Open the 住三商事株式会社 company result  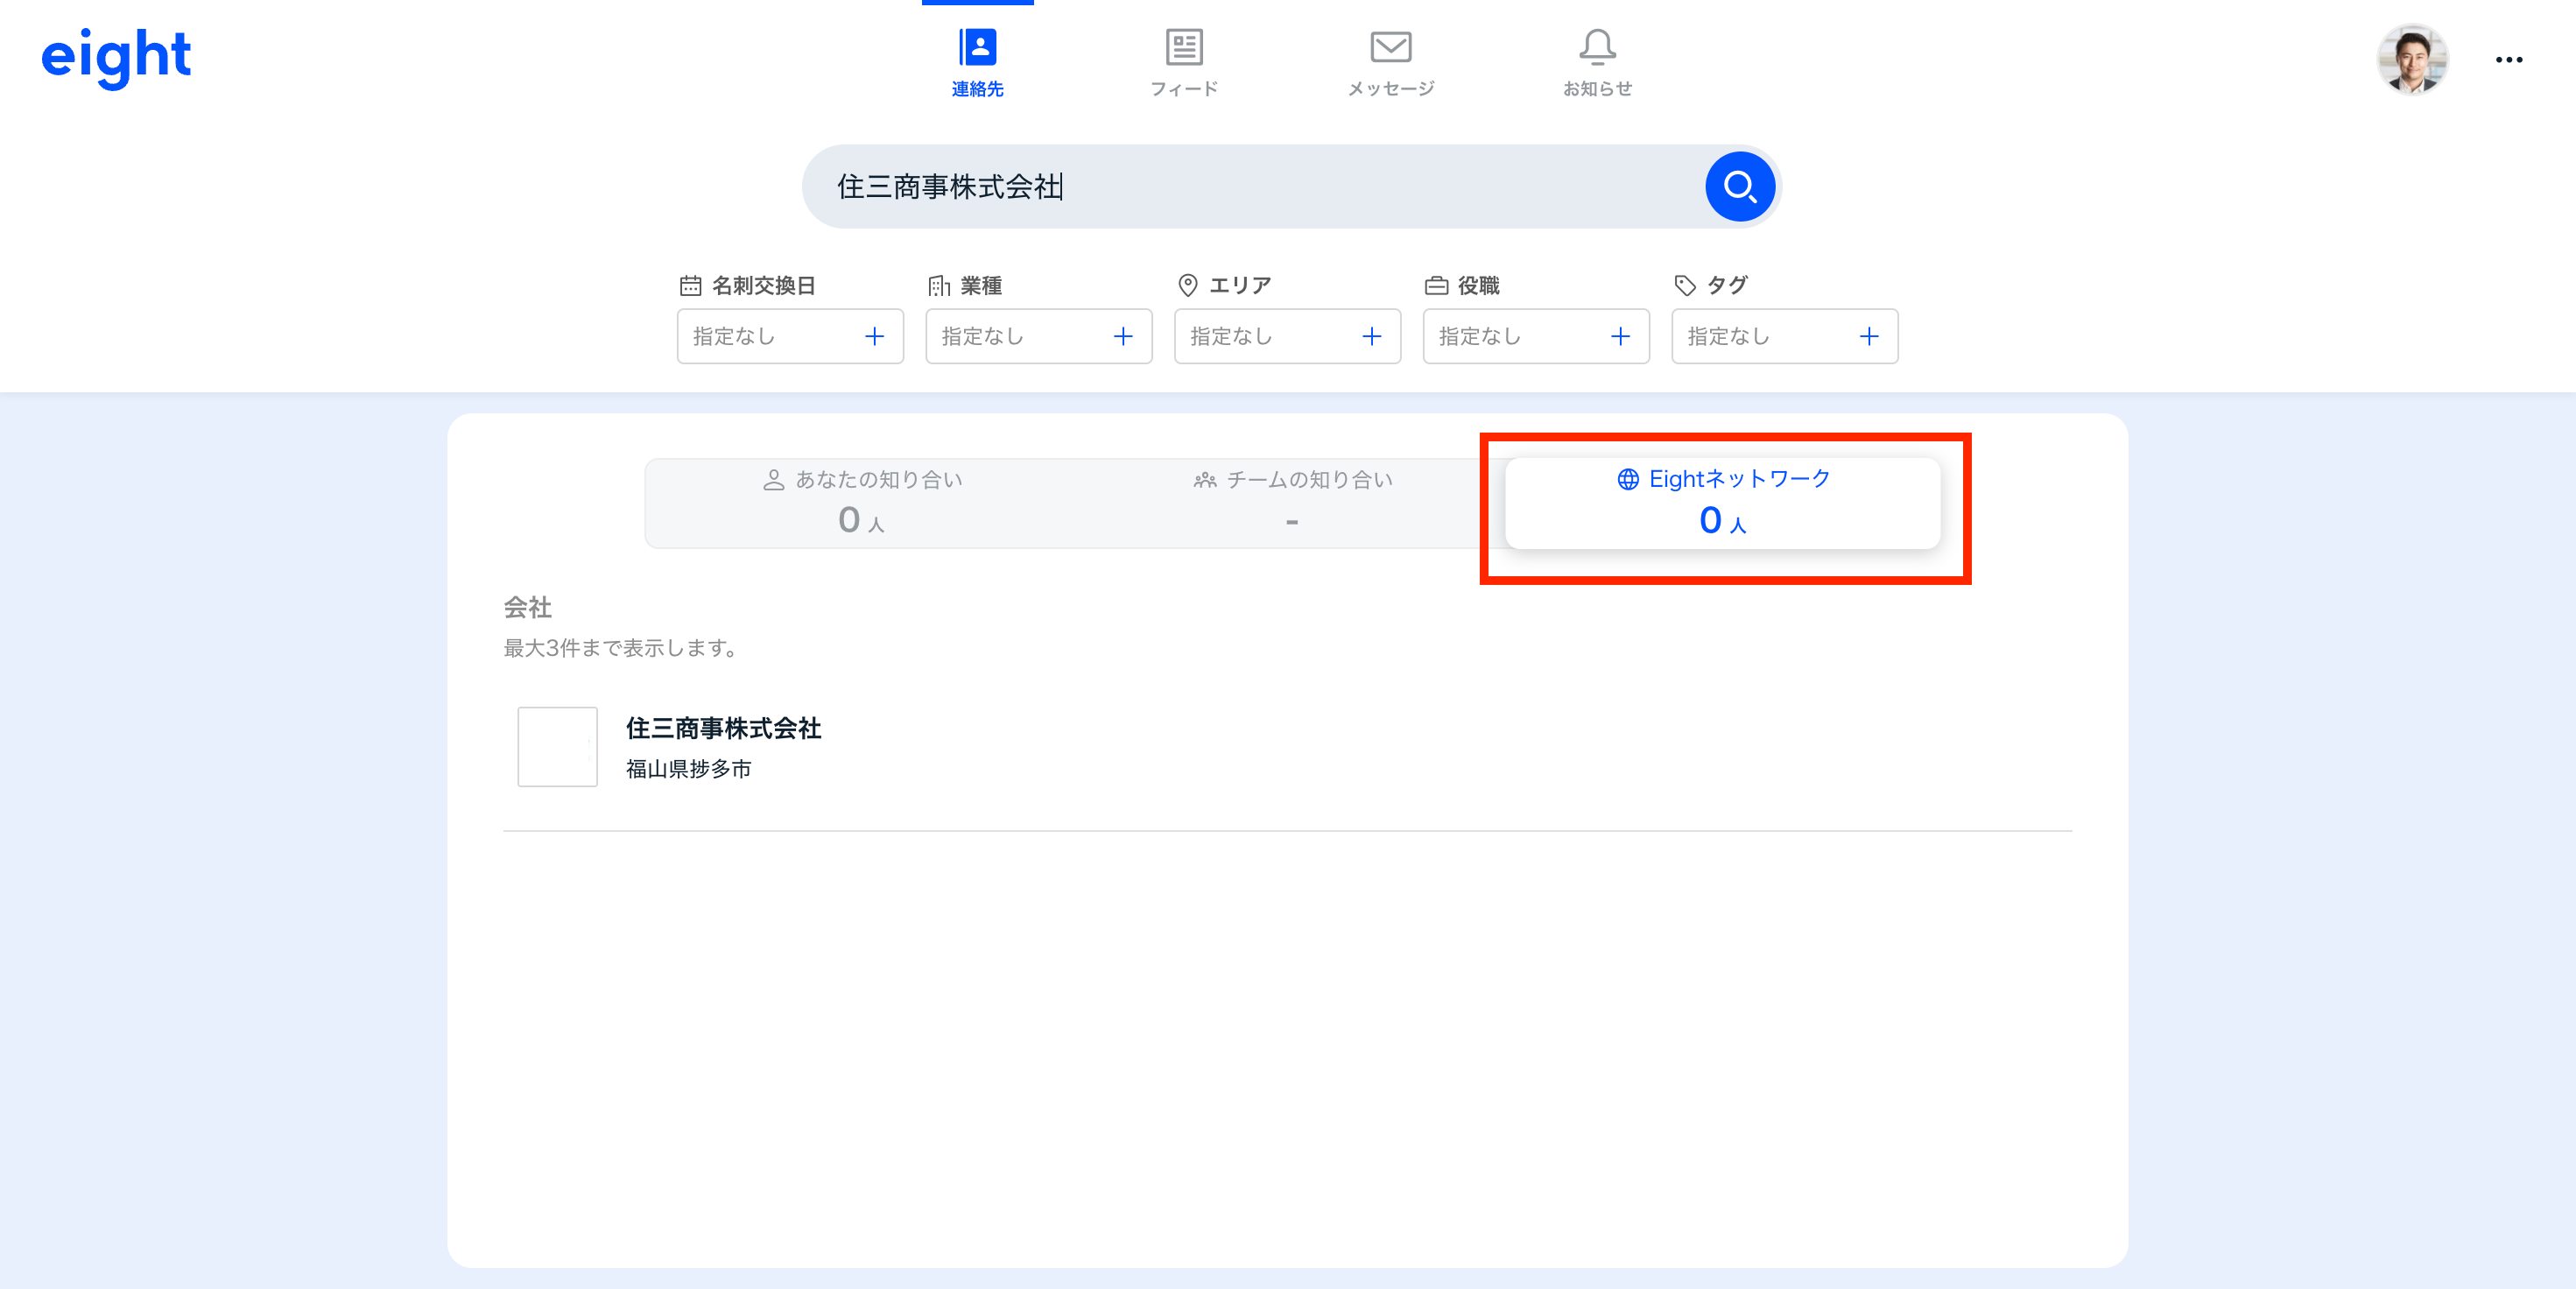(x=1288, y=747)
